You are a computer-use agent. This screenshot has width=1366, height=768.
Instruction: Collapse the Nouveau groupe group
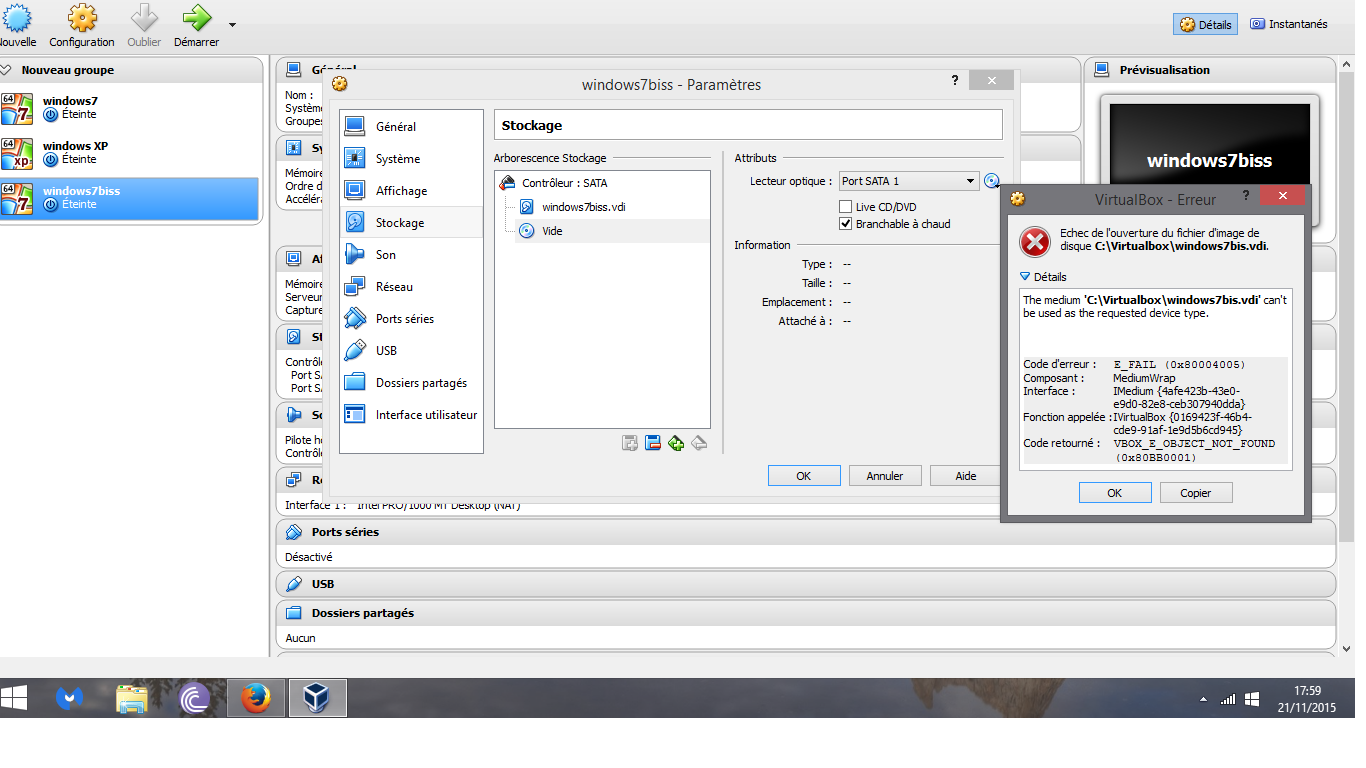pyautogui.click(x=6, y=70)
